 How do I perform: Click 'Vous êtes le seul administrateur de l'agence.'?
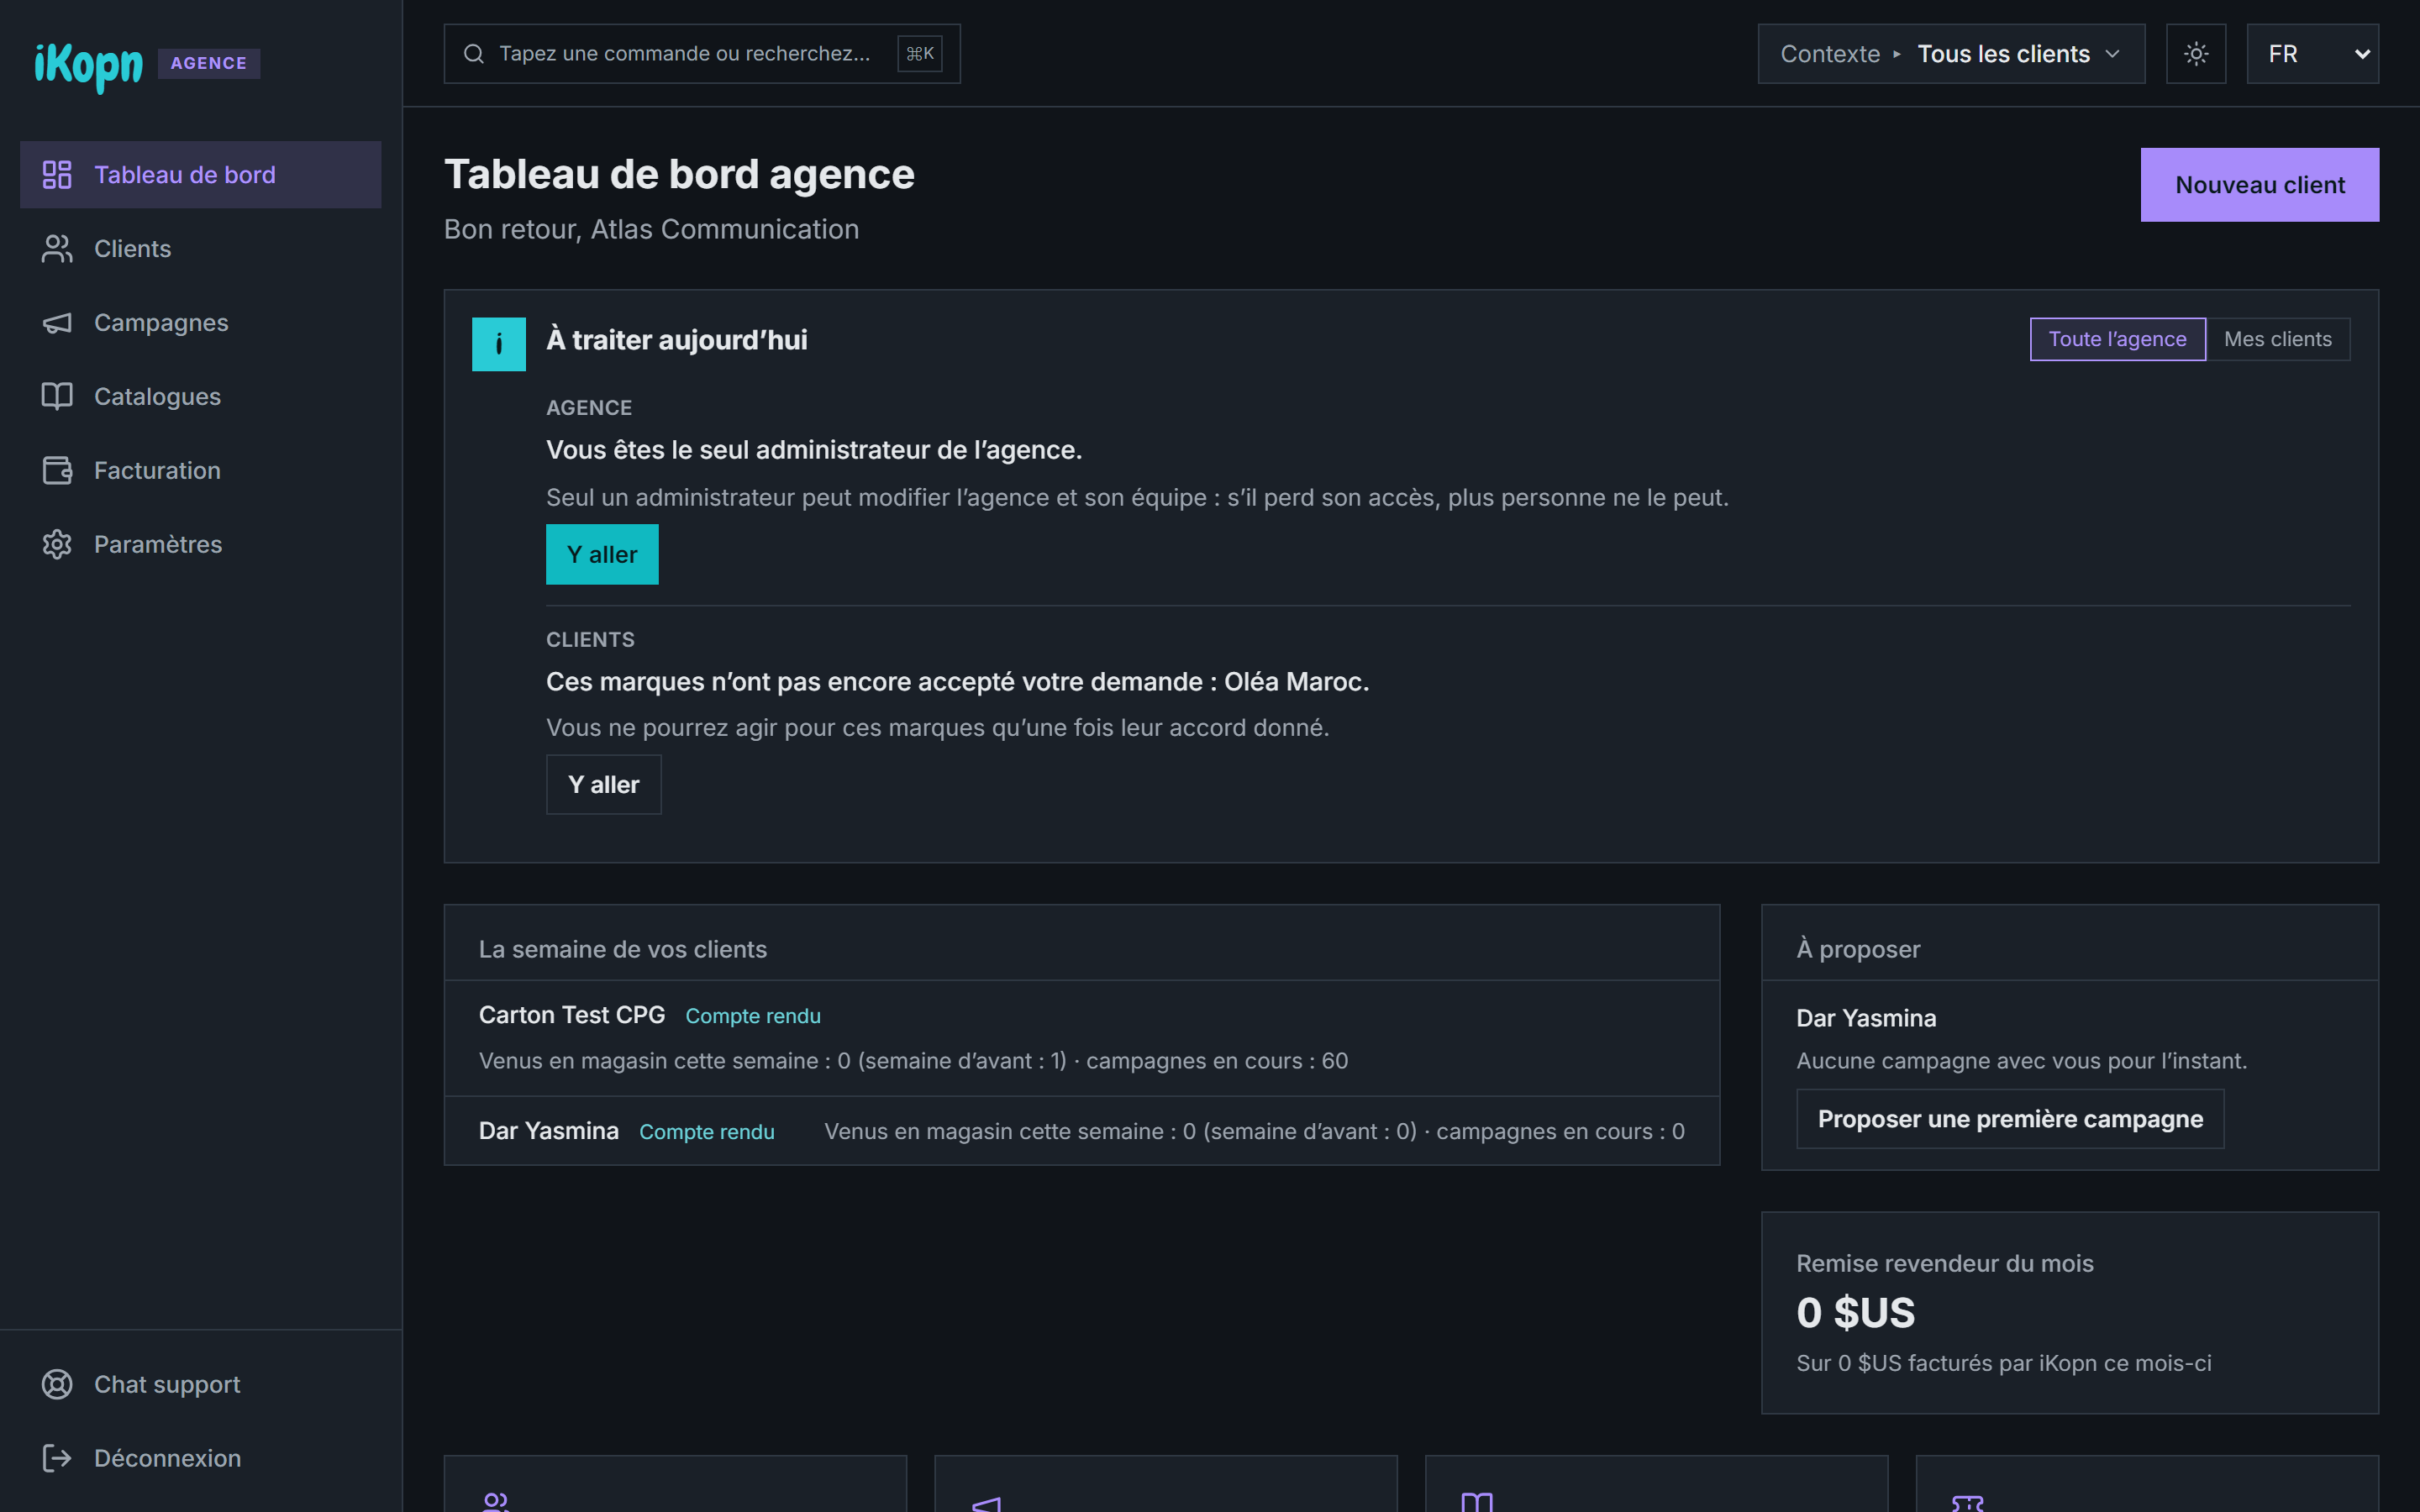pos(814,450)
